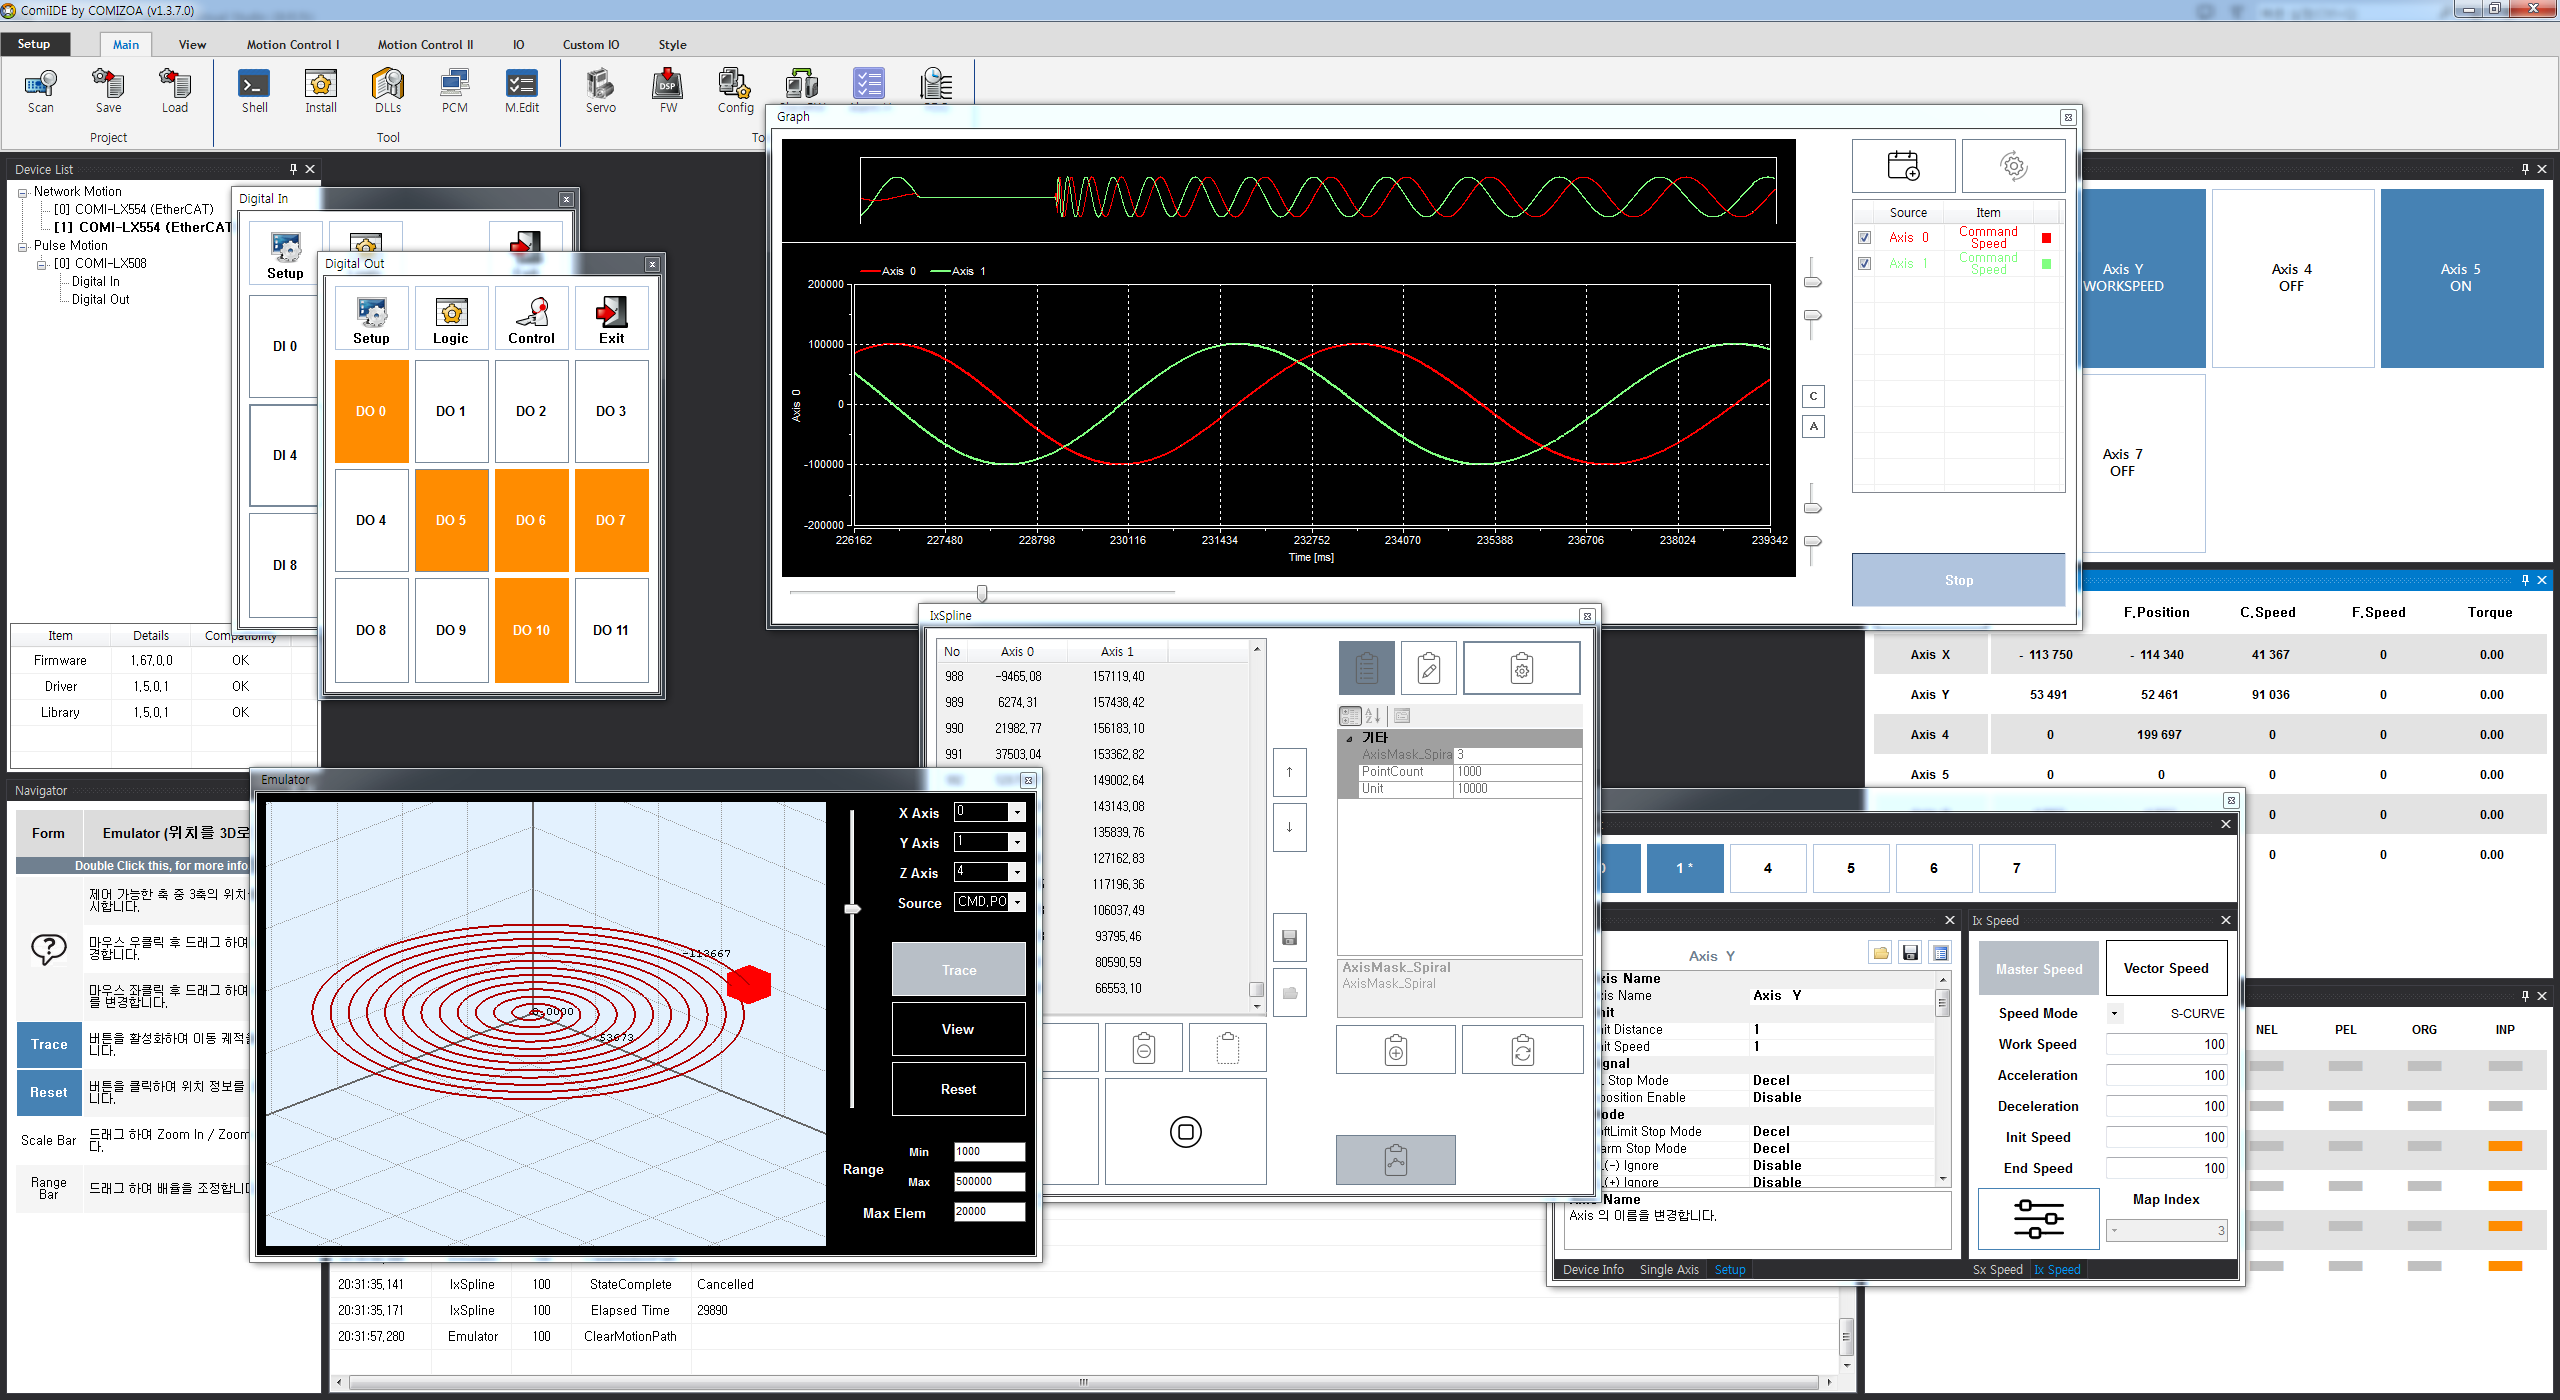2560x1400 pixels.
Task: Click the Emulator vertical scale slider
Action: [853, 909]
